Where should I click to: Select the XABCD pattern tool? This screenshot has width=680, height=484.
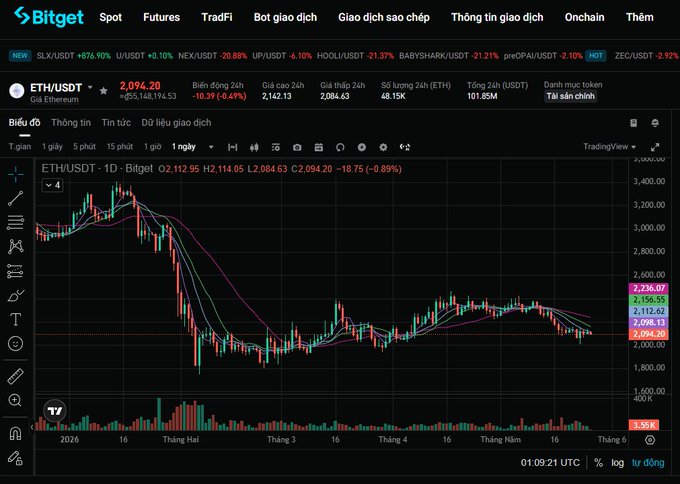[x=16, y=246]
